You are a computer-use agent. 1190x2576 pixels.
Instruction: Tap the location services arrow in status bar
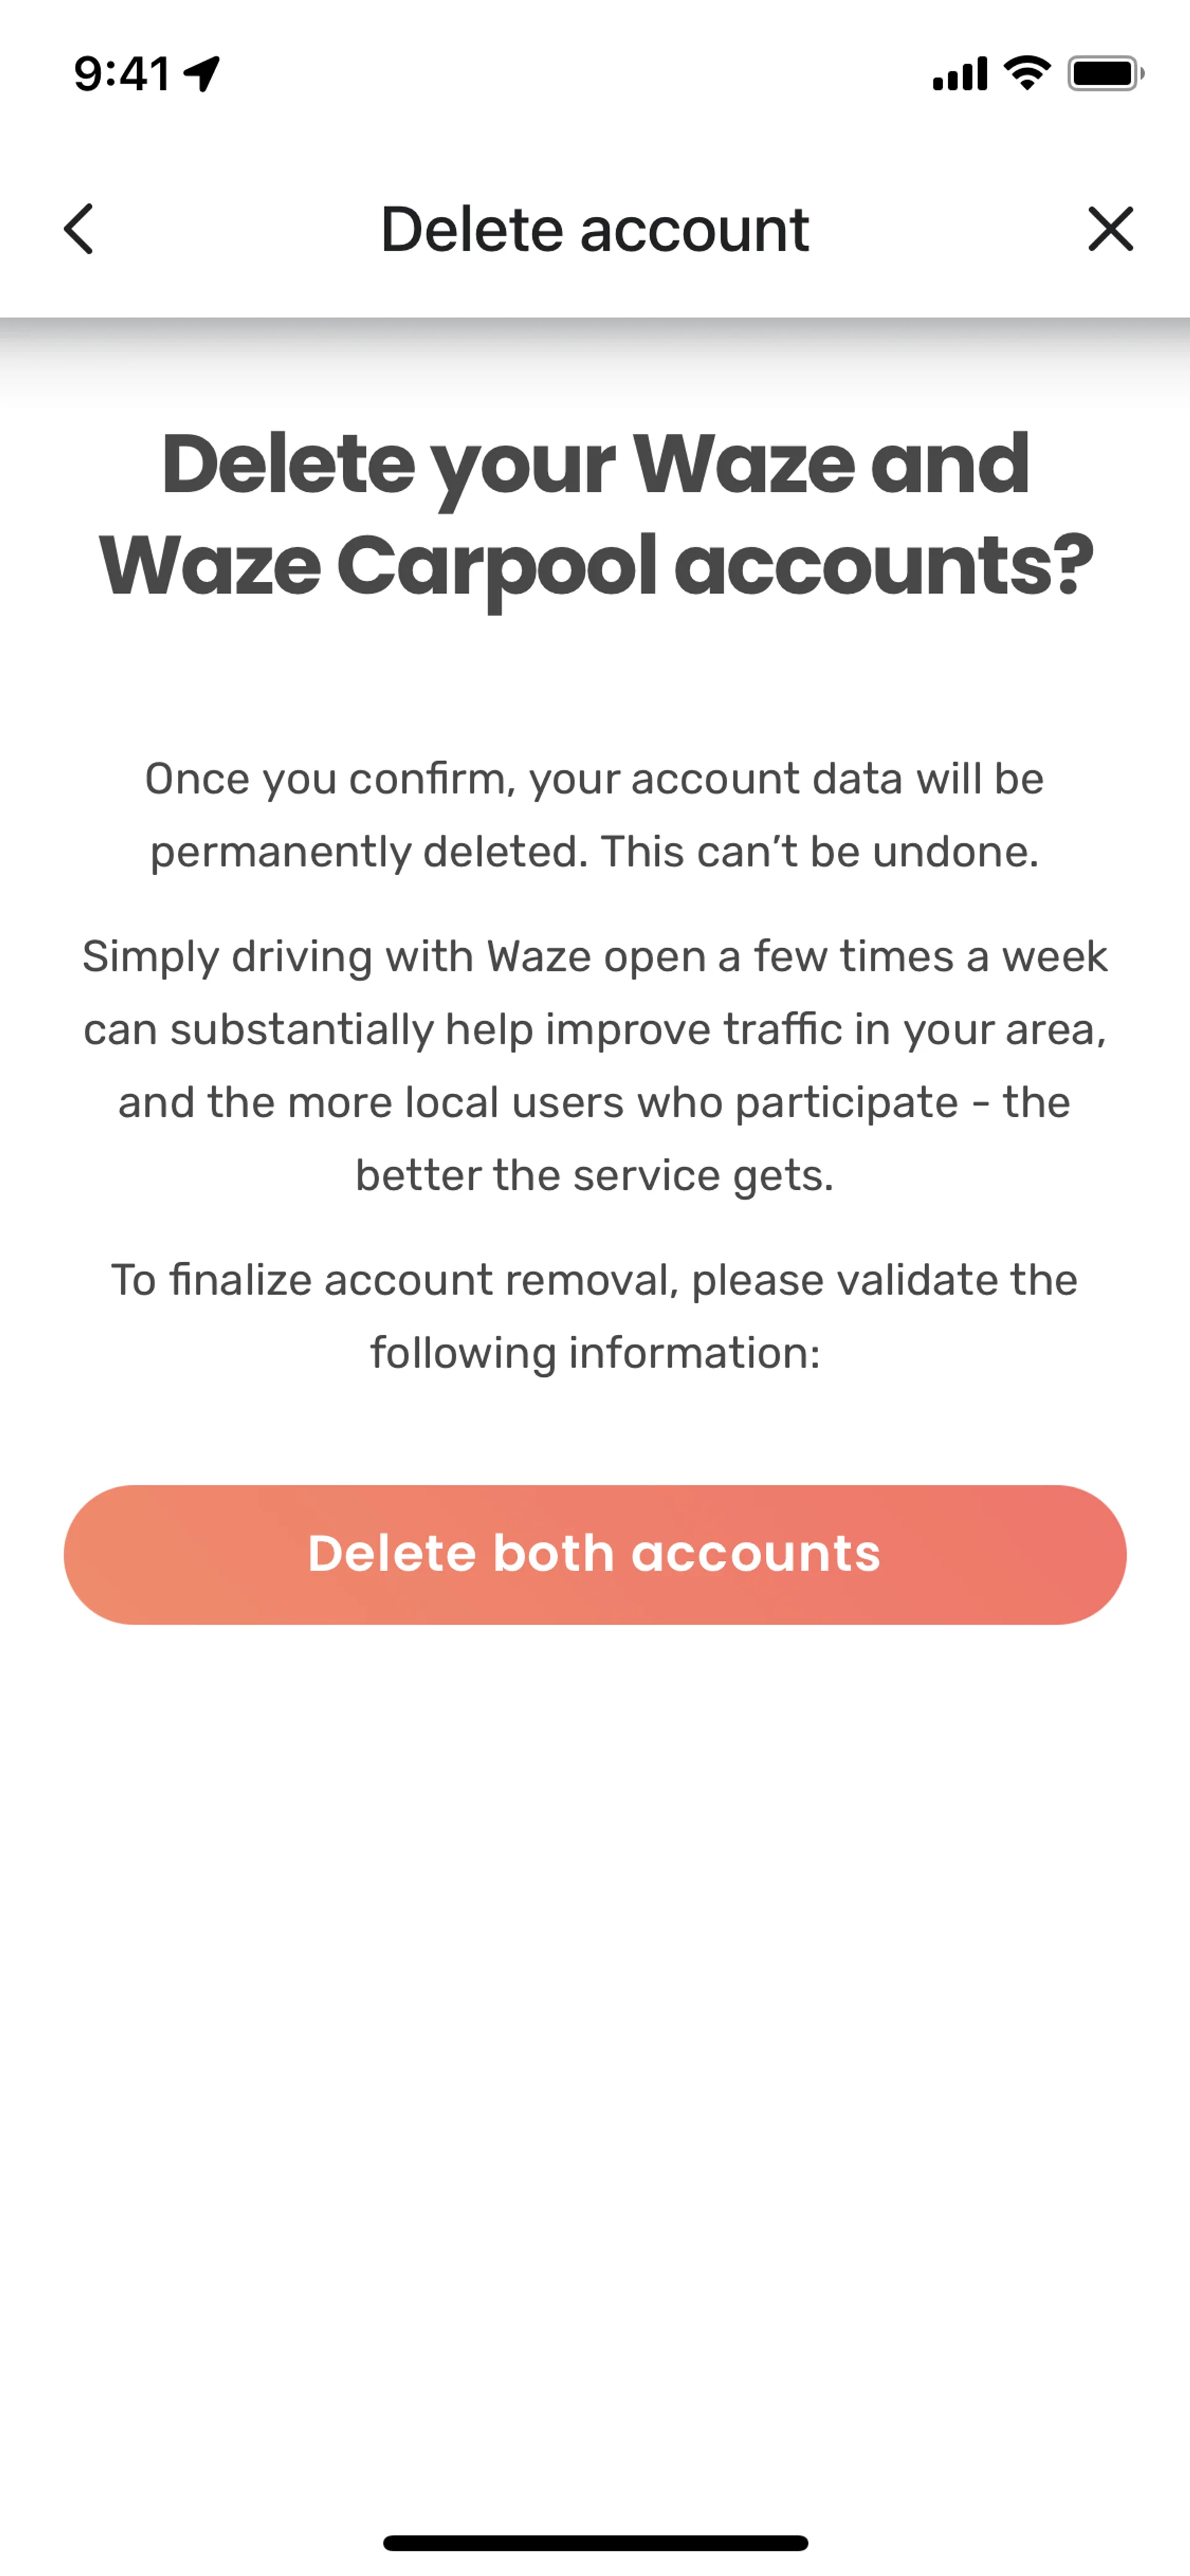click(x=203, y=73)
